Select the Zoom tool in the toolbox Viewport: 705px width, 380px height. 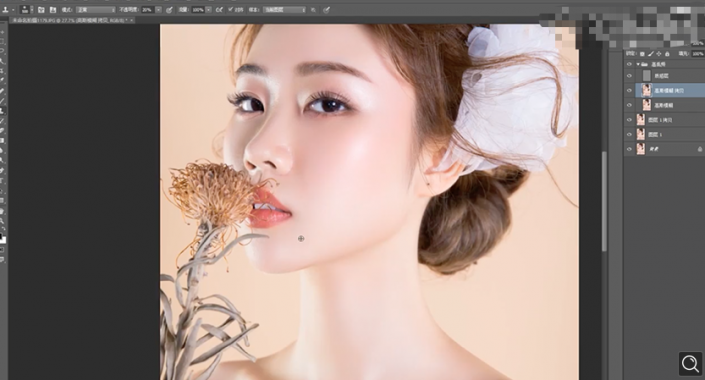[3, 221]
